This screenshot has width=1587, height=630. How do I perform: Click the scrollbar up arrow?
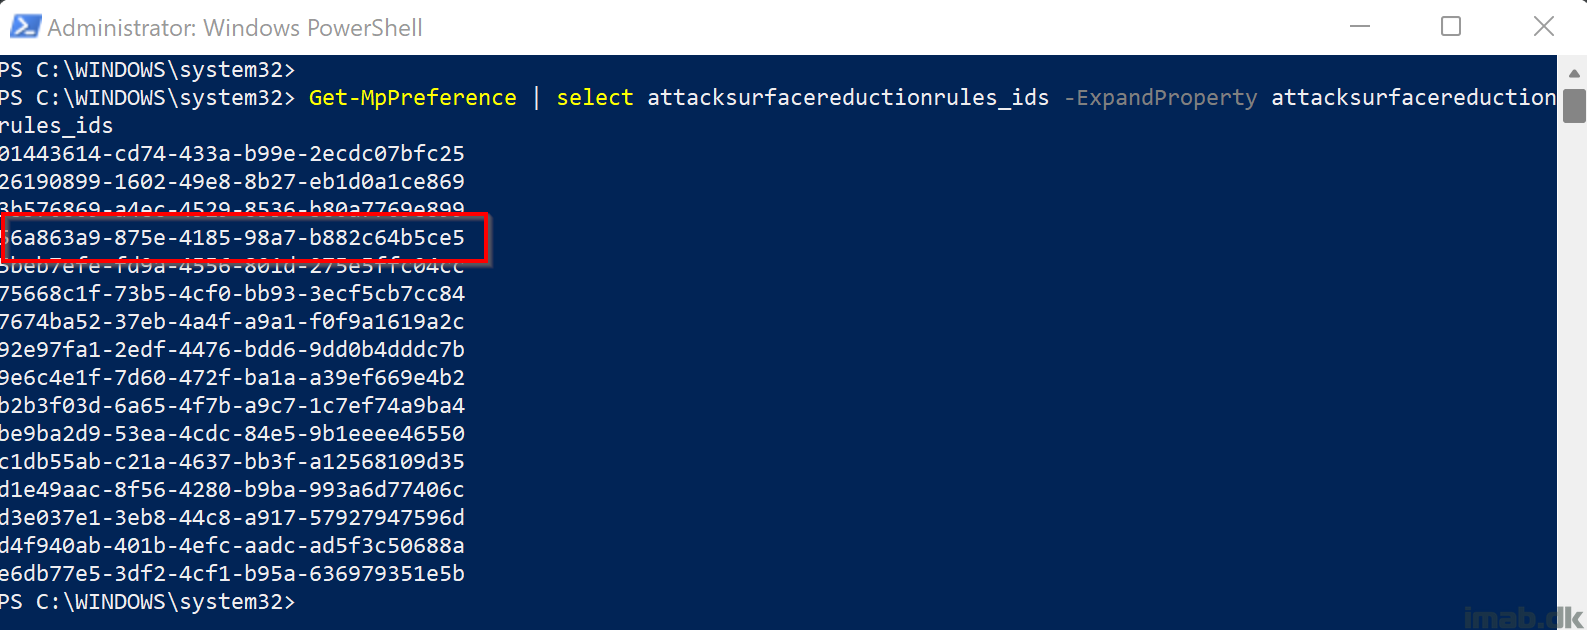[1575, 72]
